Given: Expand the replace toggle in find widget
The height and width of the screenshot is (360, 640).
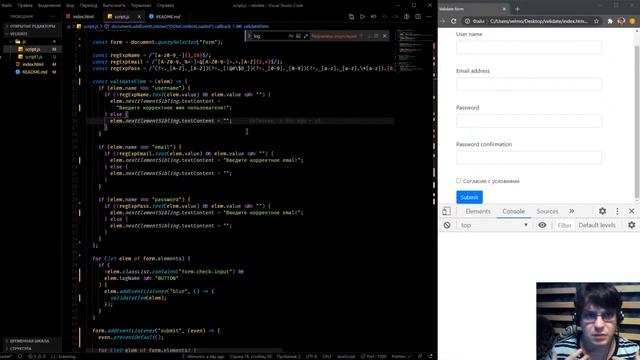Looking at the screenshot, I should pos(249,36).
